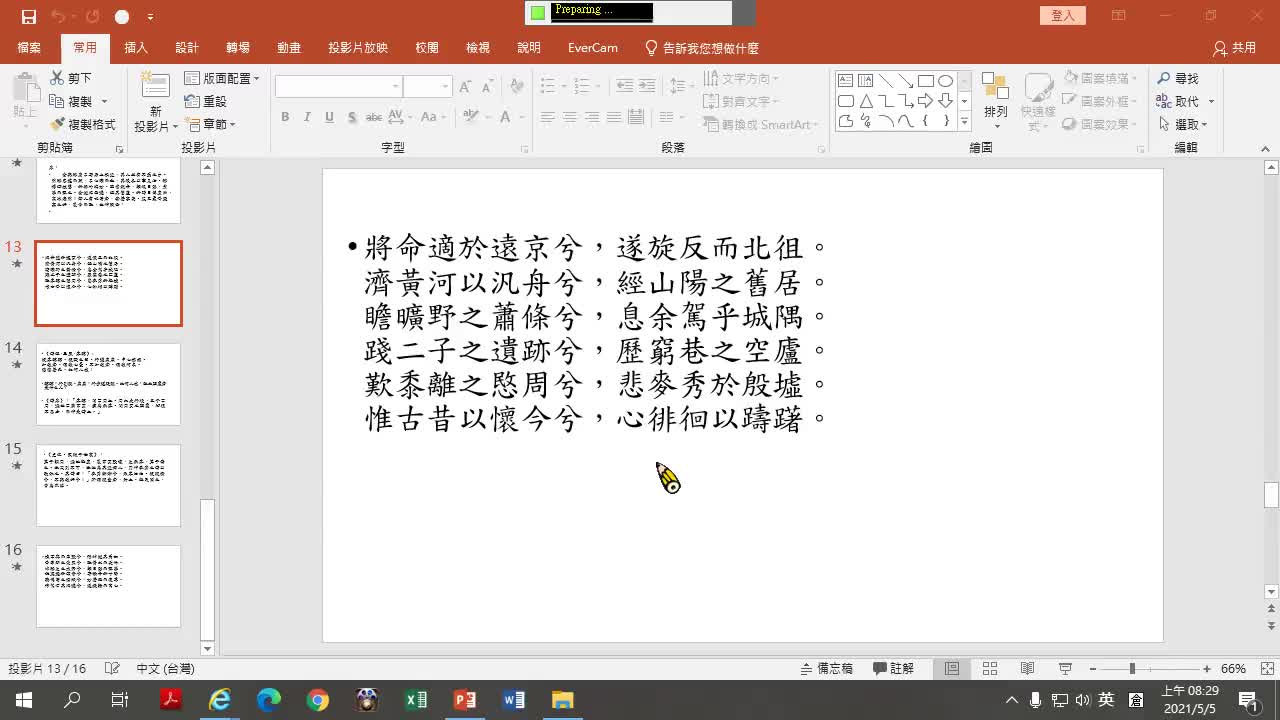Click Sign in (登入) button

(1063, 16)
